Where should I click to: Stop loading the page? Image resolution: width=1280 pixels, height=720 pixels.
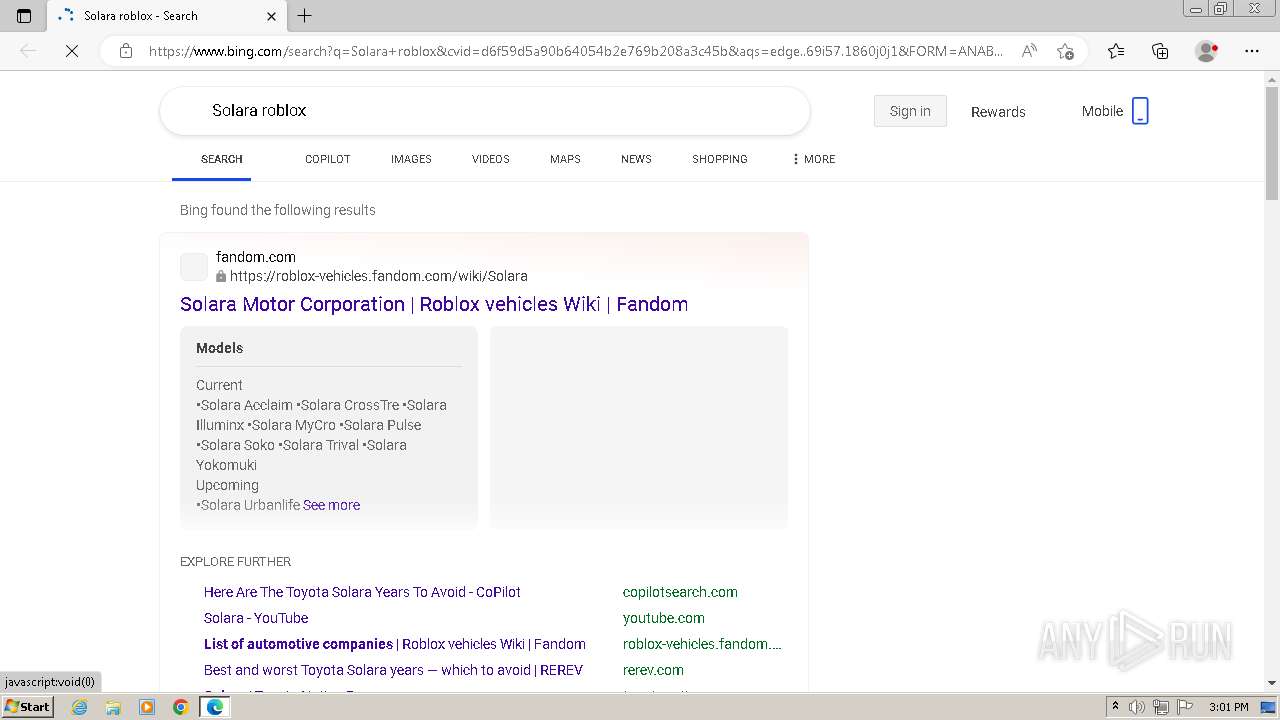pos(72,51)
